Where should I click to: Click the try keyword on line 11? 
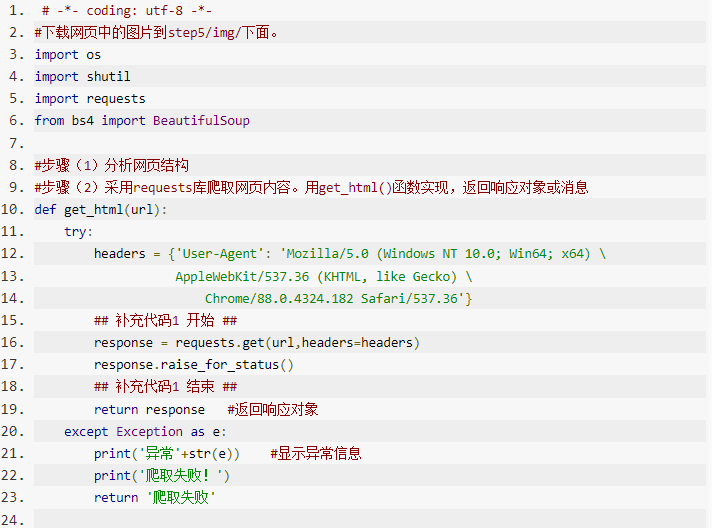(75, 231)
